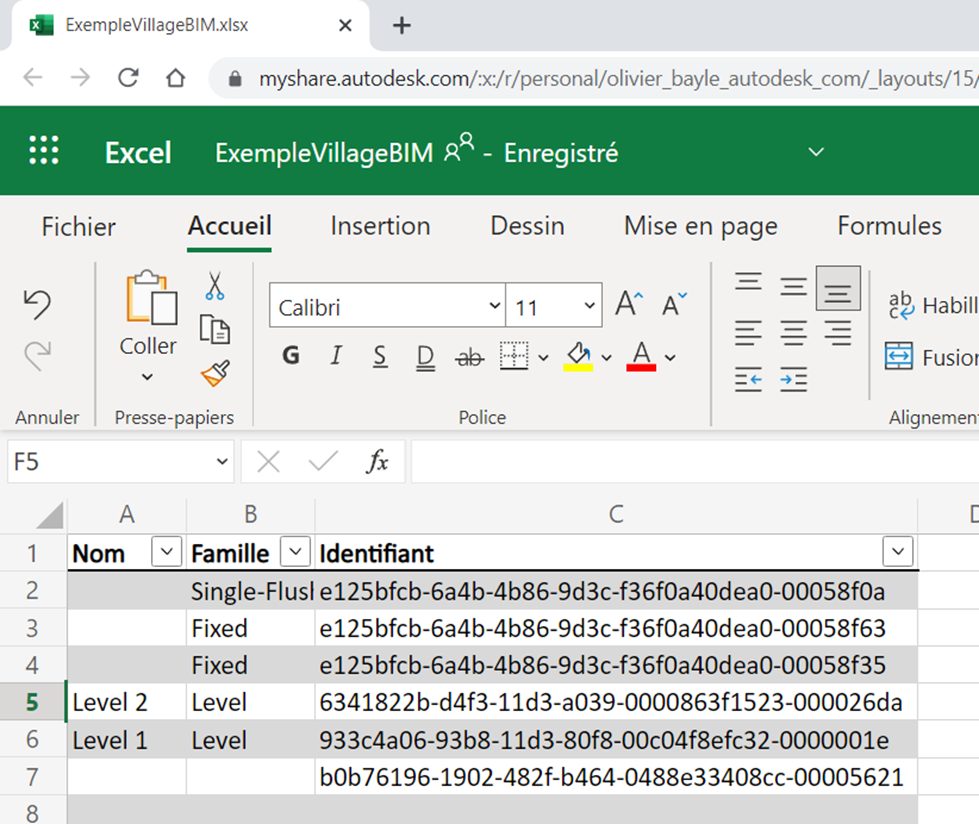Align text to middle vertically

pos(794,287)
